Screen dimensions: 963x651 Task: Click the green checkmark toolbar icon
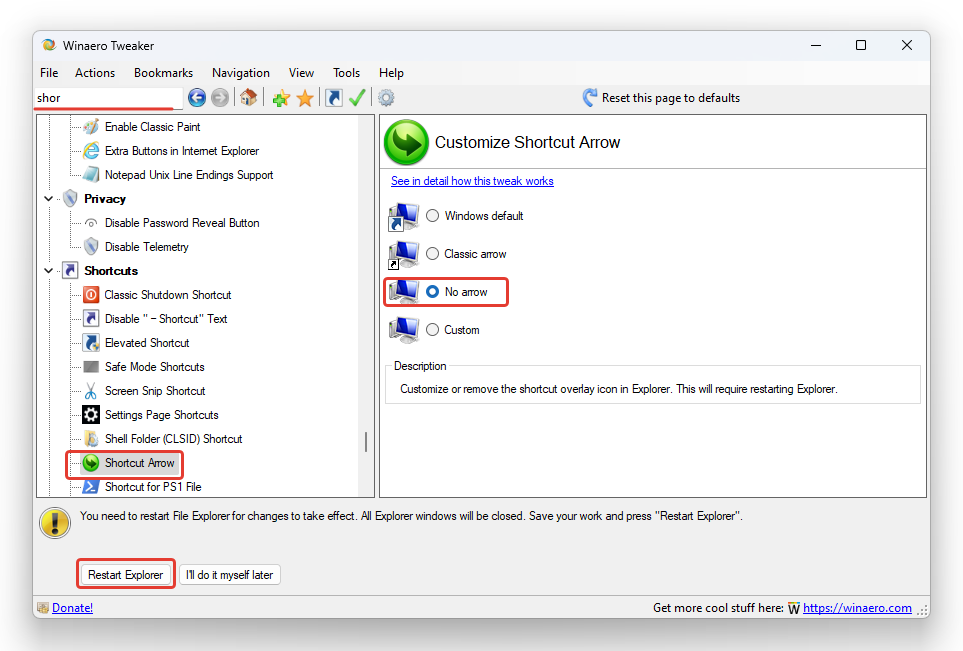pyautogui.click(x=357, y=98)
